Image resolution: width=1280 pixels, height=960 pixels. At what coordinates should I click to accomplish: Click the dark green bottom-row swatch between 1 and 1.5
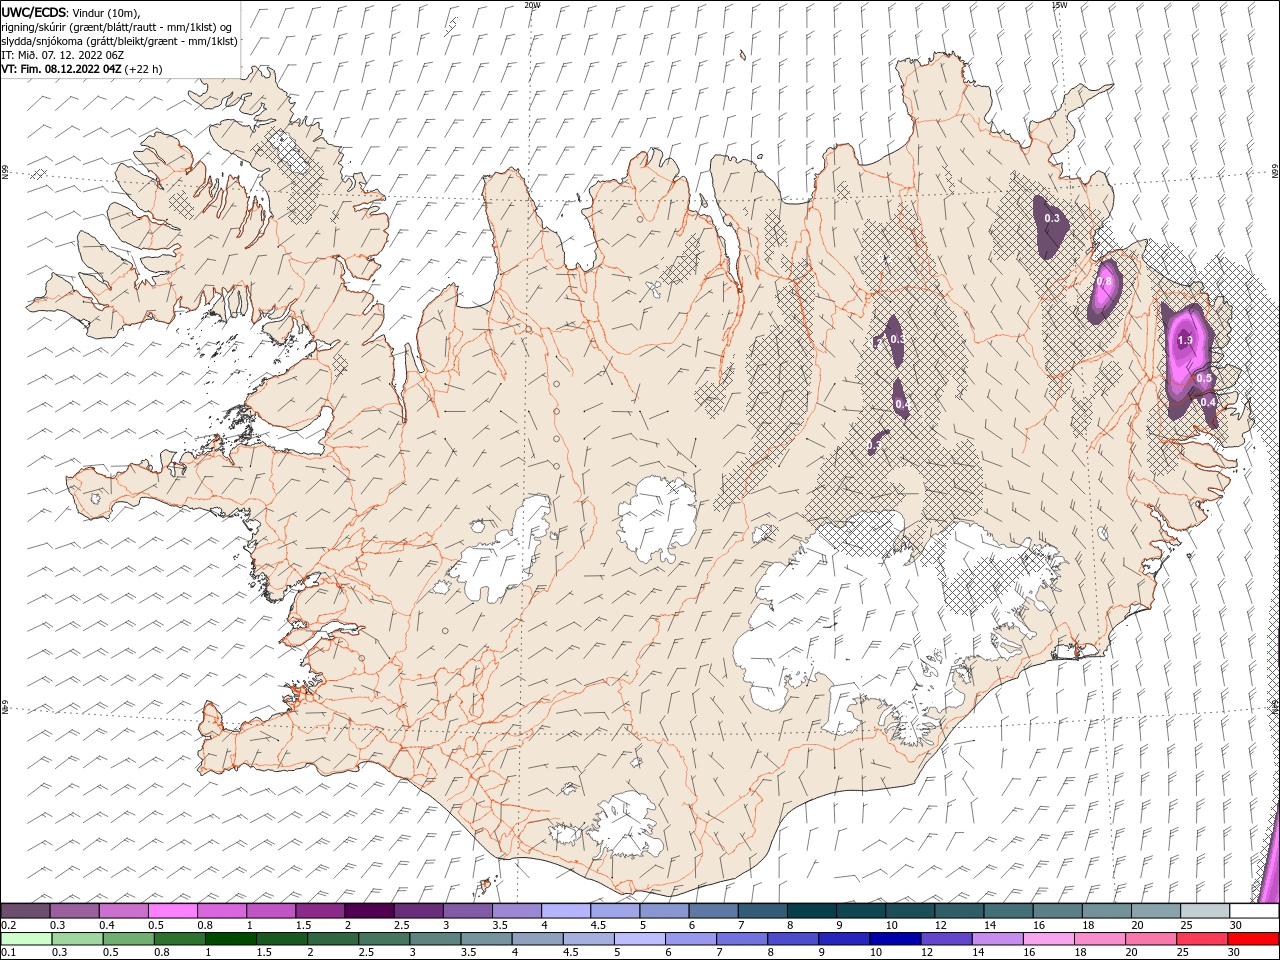(230, 939)
